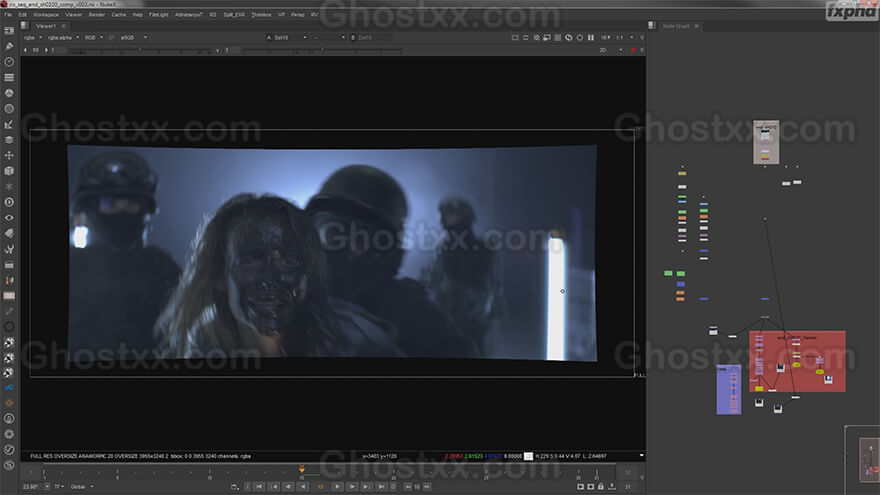Viewport: 880px width, 495px height.
Task: Open the sRGB viewer LUT dropdown
Action: [133, 38]
